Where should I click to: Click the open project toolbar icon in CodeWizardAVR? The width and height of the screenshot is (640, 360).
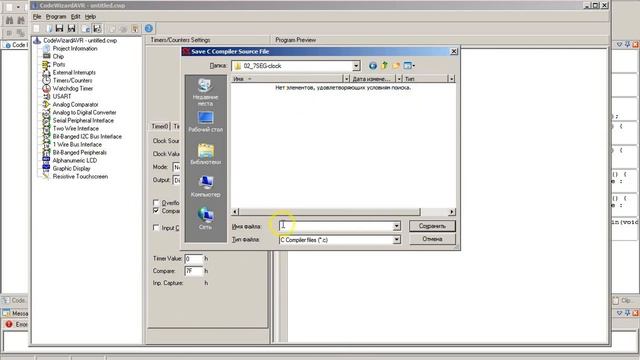pyautogui.click(x=49, y=28)
